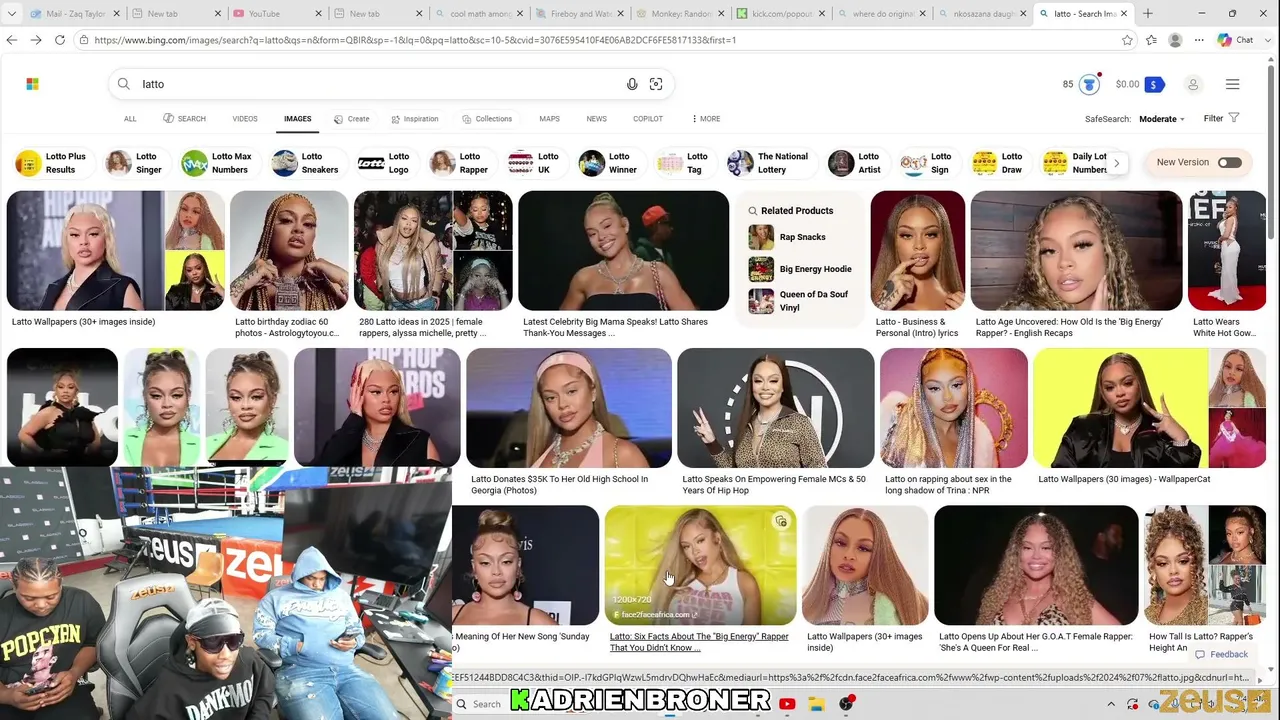Close the YouTube browser tab
Image resolution: width=1280 pixels, height=720 pixels.
[318, 14]
